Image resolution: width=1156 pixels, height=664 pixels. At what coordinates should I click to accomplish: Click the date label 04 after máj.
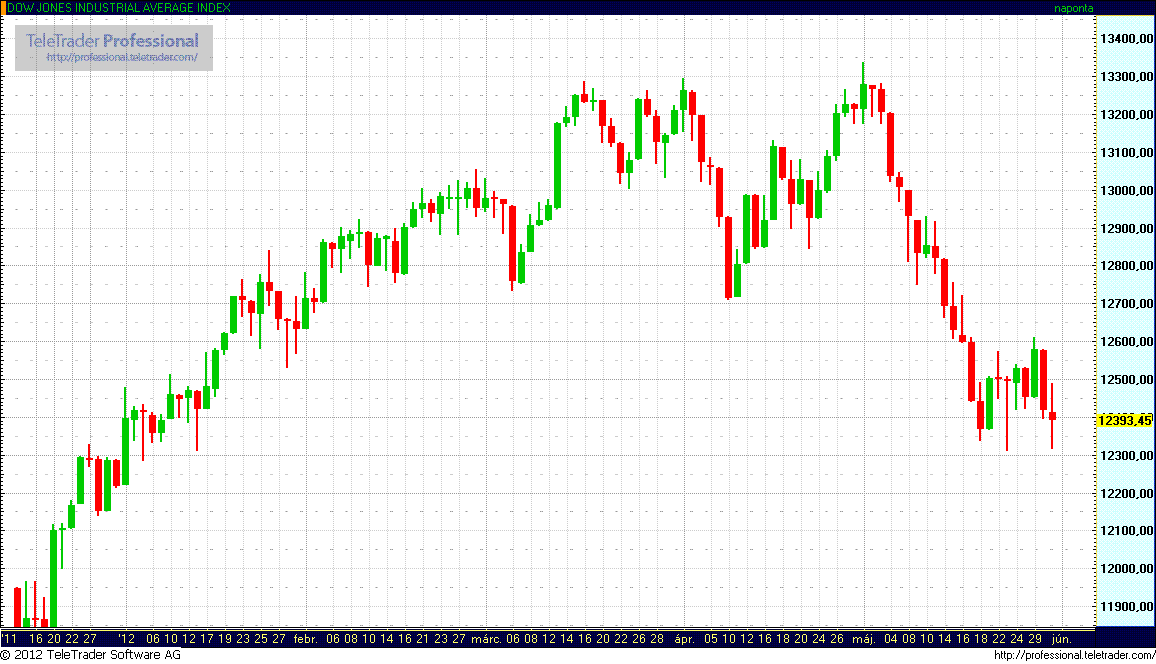(x=891, y=639)
